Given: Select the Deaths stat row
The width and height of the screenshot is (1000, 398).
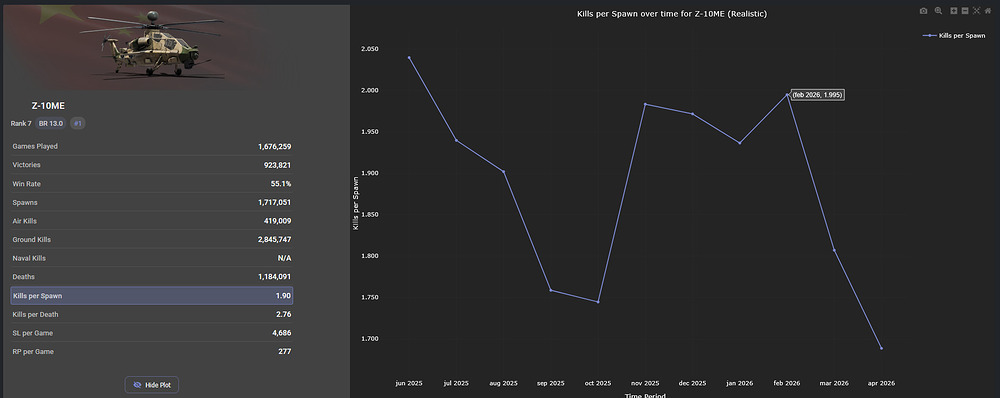Looking at the screenshot, I should (152, 277).
